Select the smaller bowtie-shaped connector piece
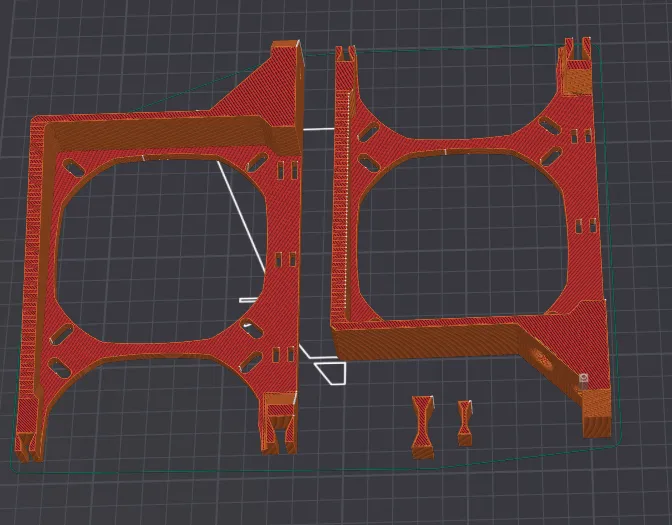 [x=465, y=423]
